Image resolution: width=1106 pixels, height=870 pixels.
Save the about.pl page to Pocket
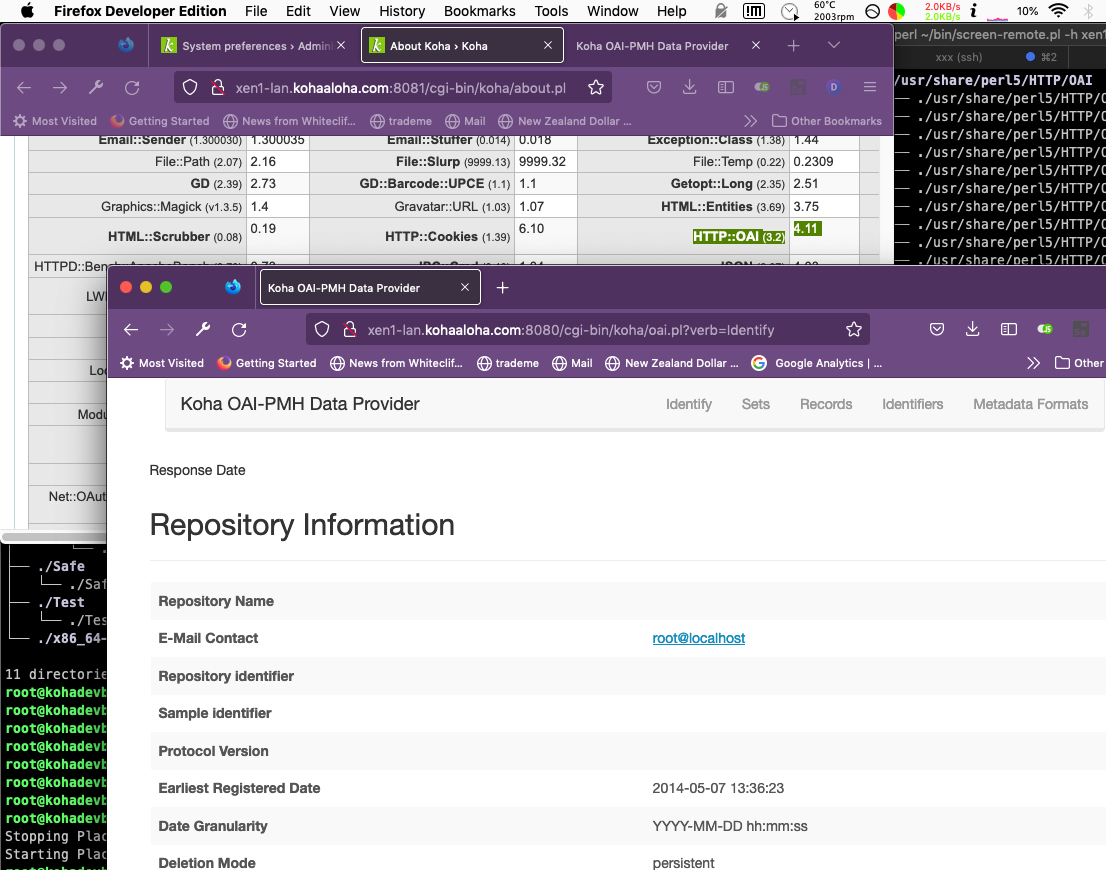click(653, 88)
